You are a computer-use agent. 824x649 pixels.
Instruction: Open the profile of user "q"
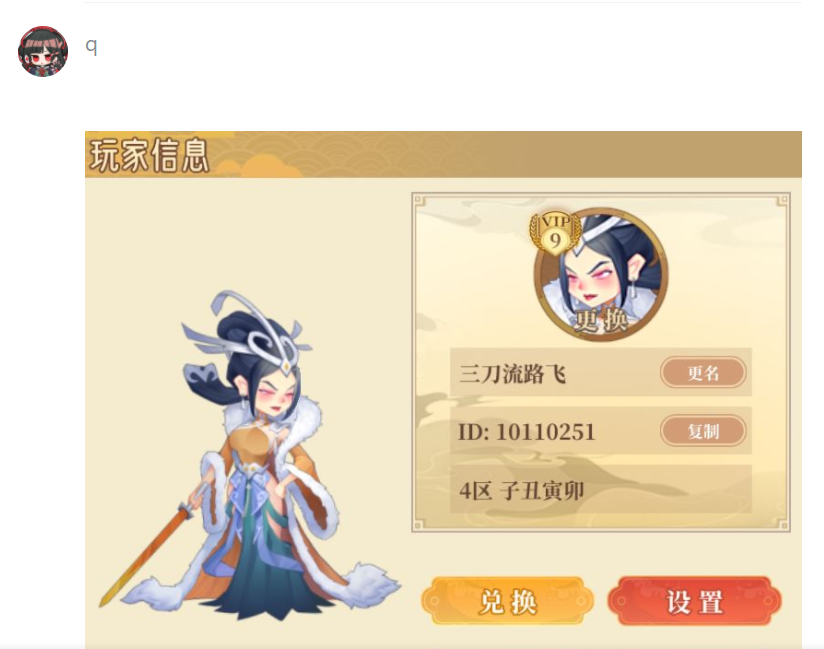[91, 46]
